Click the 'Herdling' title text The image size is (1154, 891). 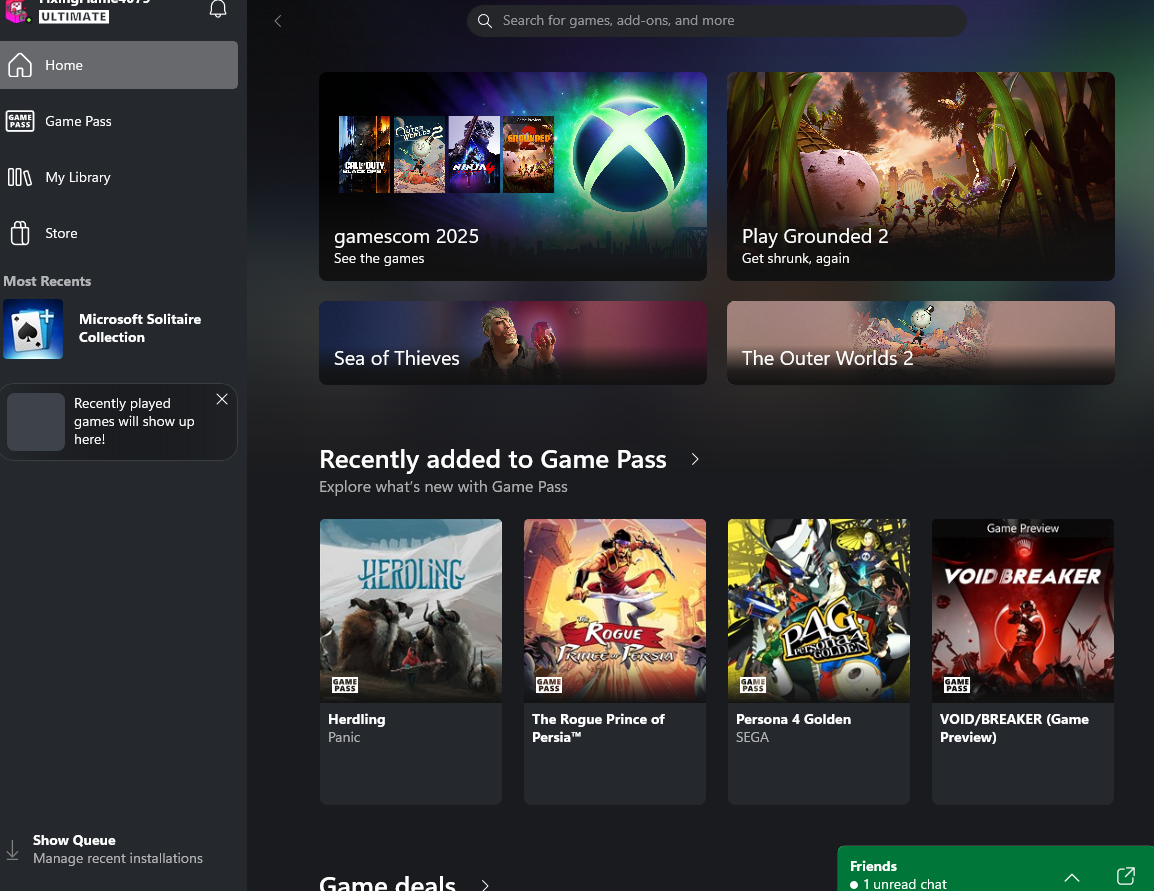point(356,720)
